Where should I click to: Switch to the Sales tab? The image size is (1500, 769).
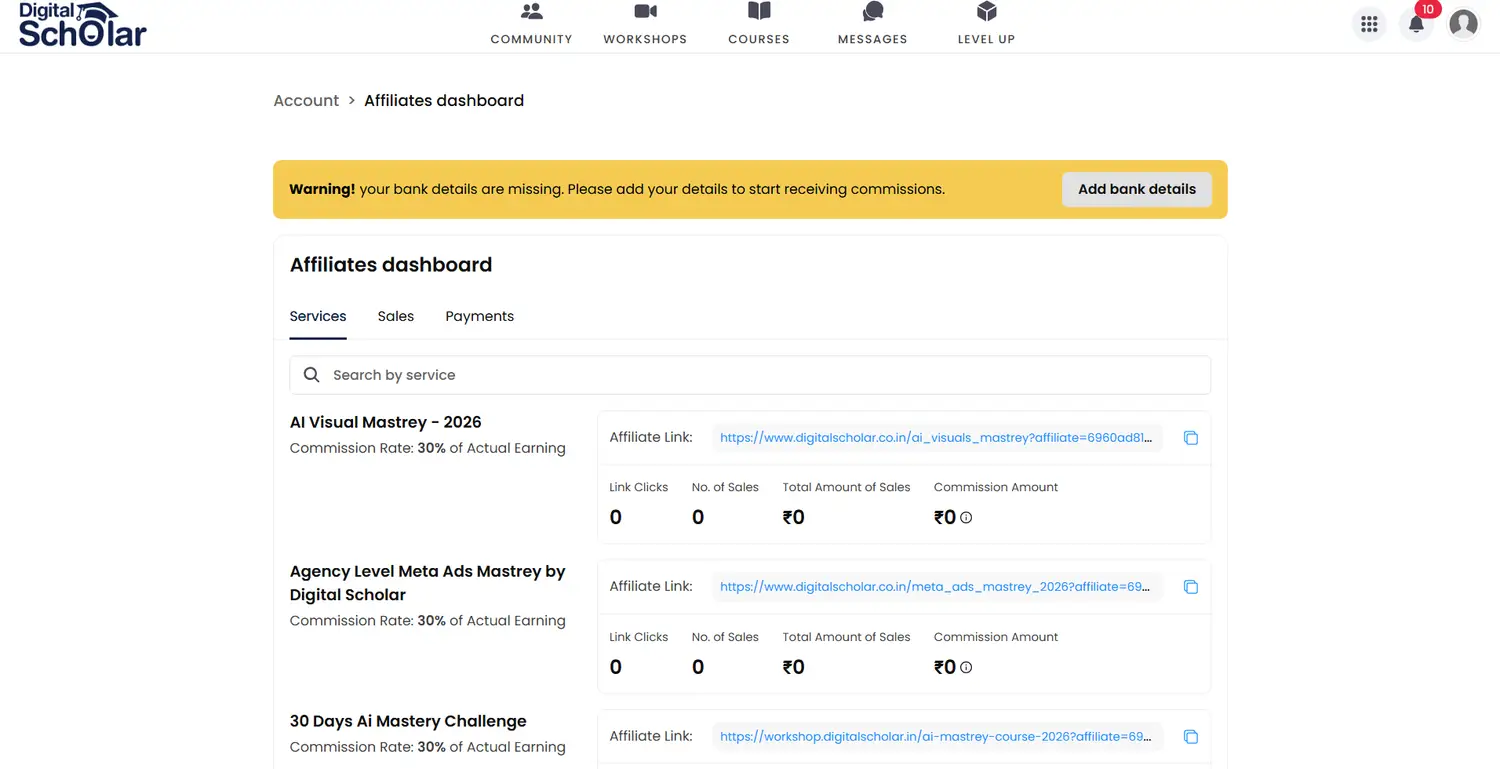pyautogui.click(x=396, y=316)
